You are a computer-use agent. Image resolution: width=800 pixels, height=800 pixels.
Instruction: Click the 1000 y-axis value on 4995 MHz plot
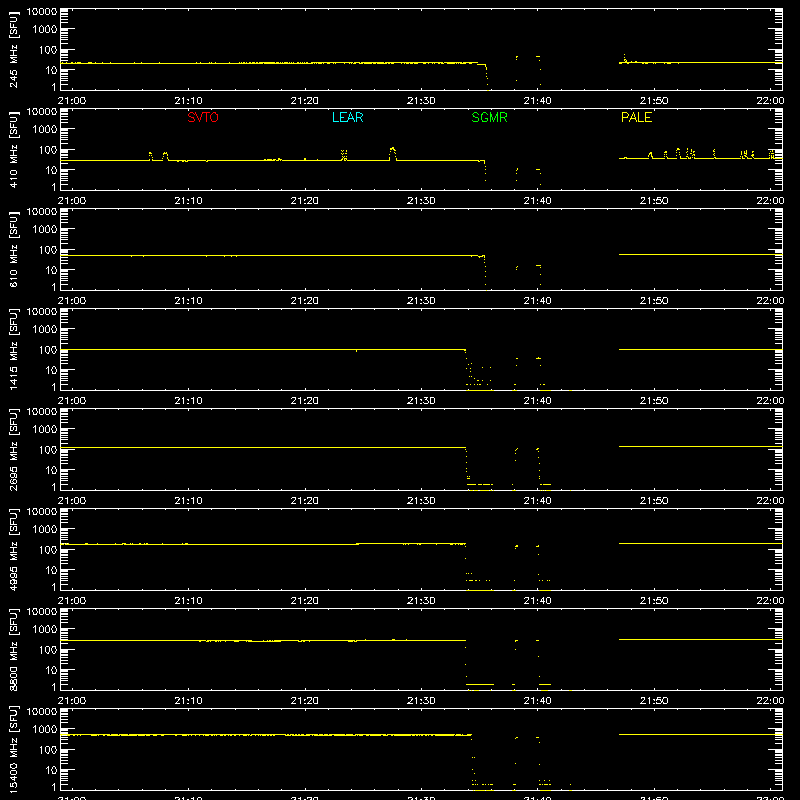(45, 529)
